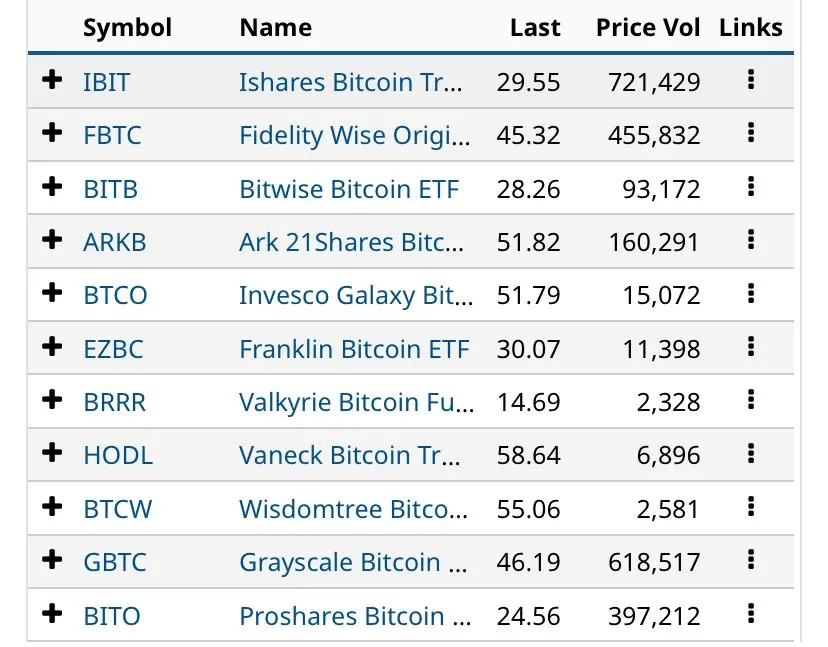This screenshot has width=828, height=647.
Task: Sort by the Price Vol column header
Action: [647, 28]
